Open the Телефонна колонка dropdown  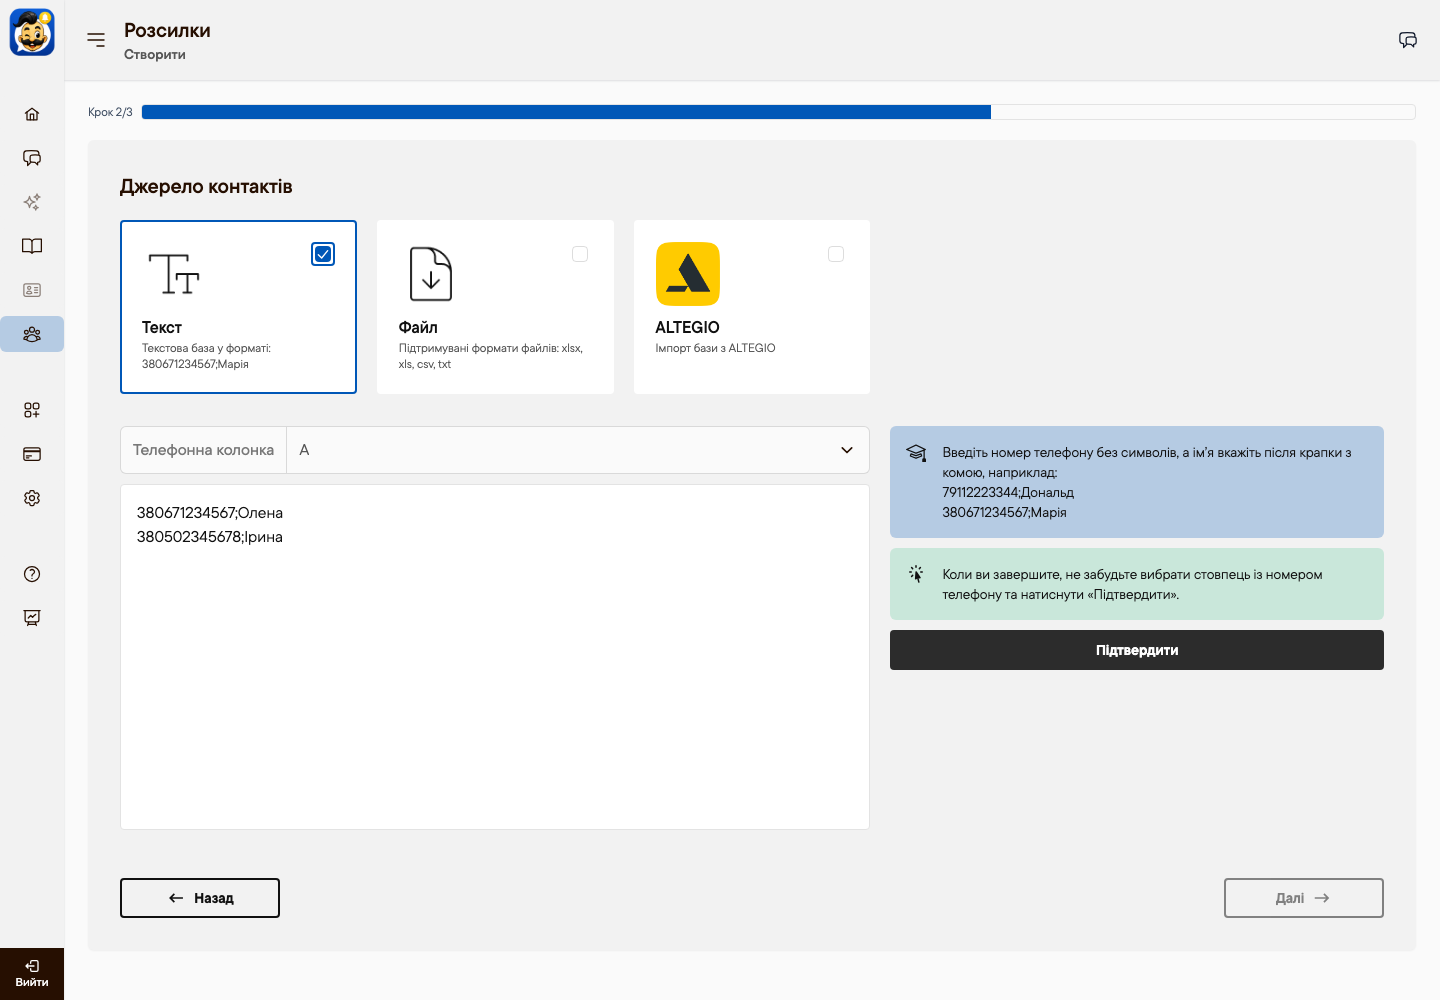[578, 450]
